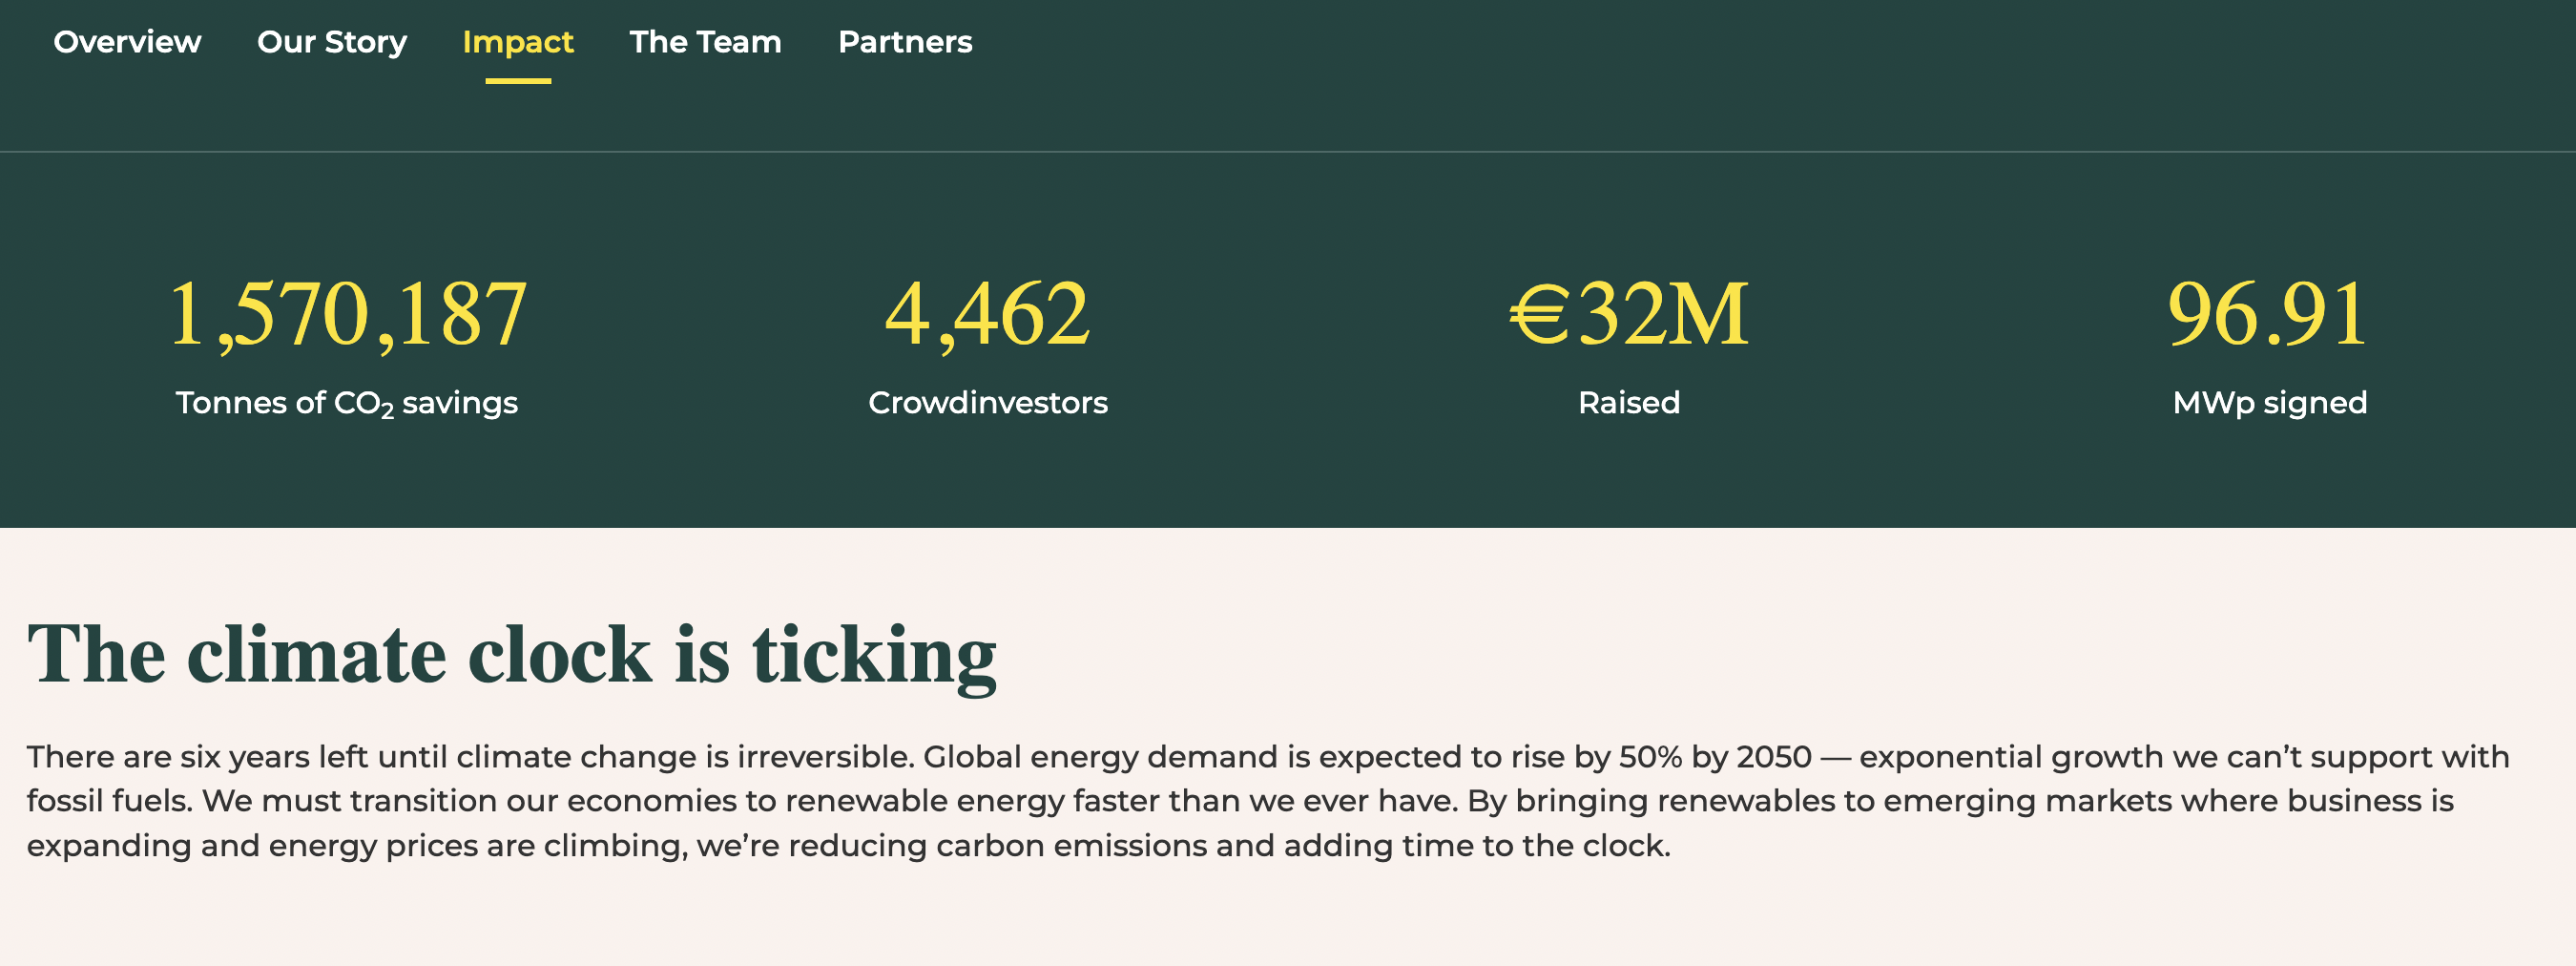Image resolution: width=2576 pixels, height=966 pixels.
Task: Select the Crowdinvestors label
Action: (988, 402)
